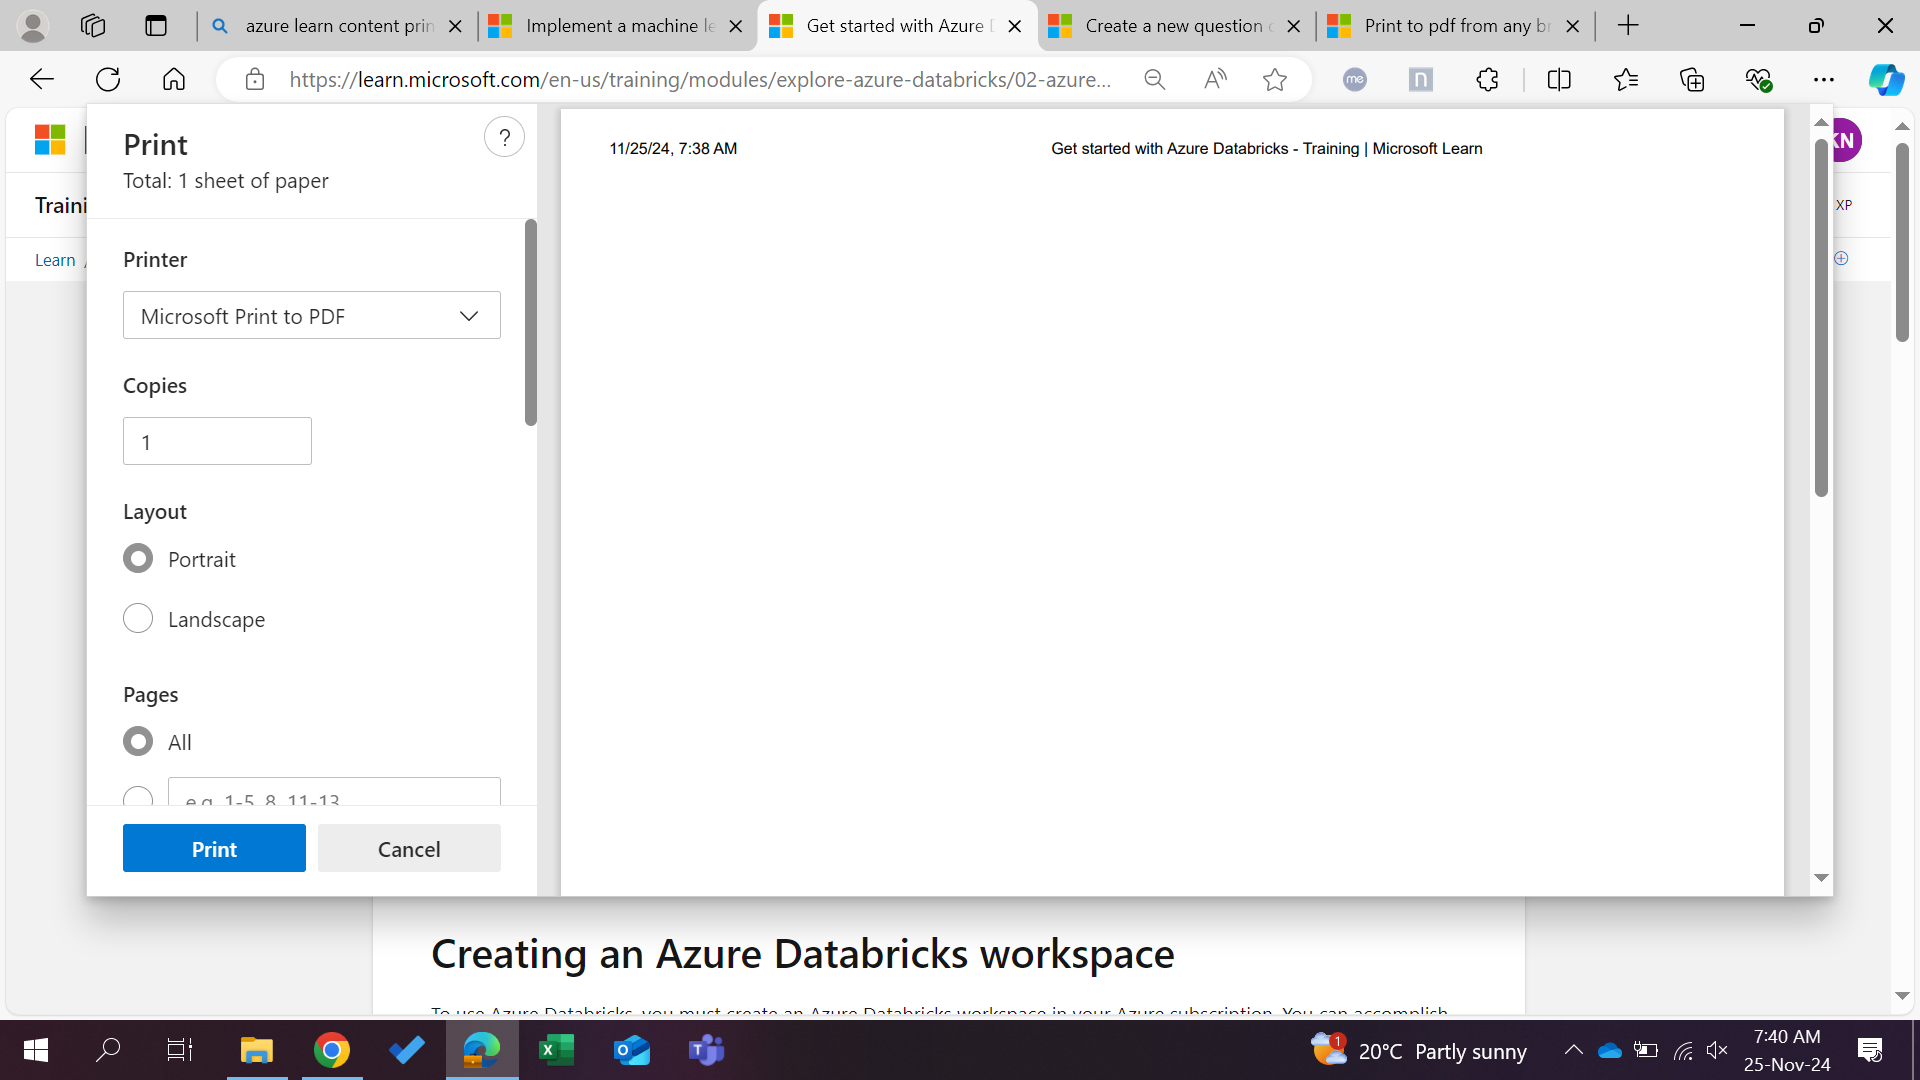The width and height of the screenshot is (1920, 1080).
Task: Click the print preview scrollbar thumb
Action: click(1821, 318)
